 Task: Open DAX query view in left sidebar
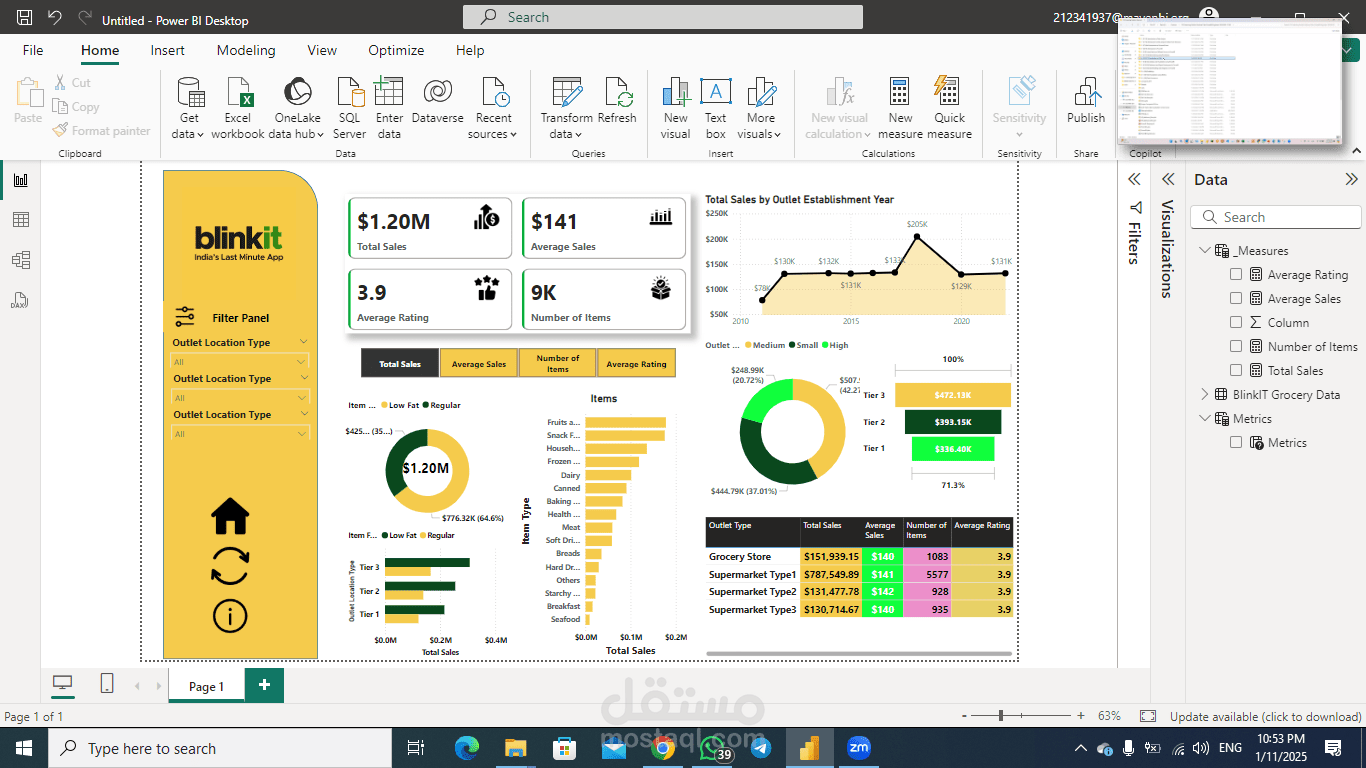[21, 300]
